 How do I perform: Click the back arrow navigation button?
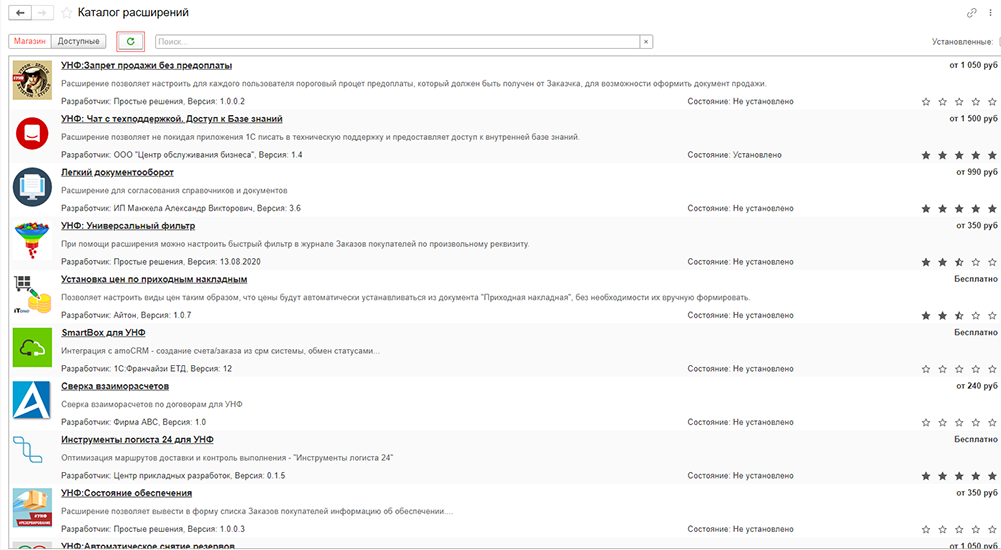21,13
